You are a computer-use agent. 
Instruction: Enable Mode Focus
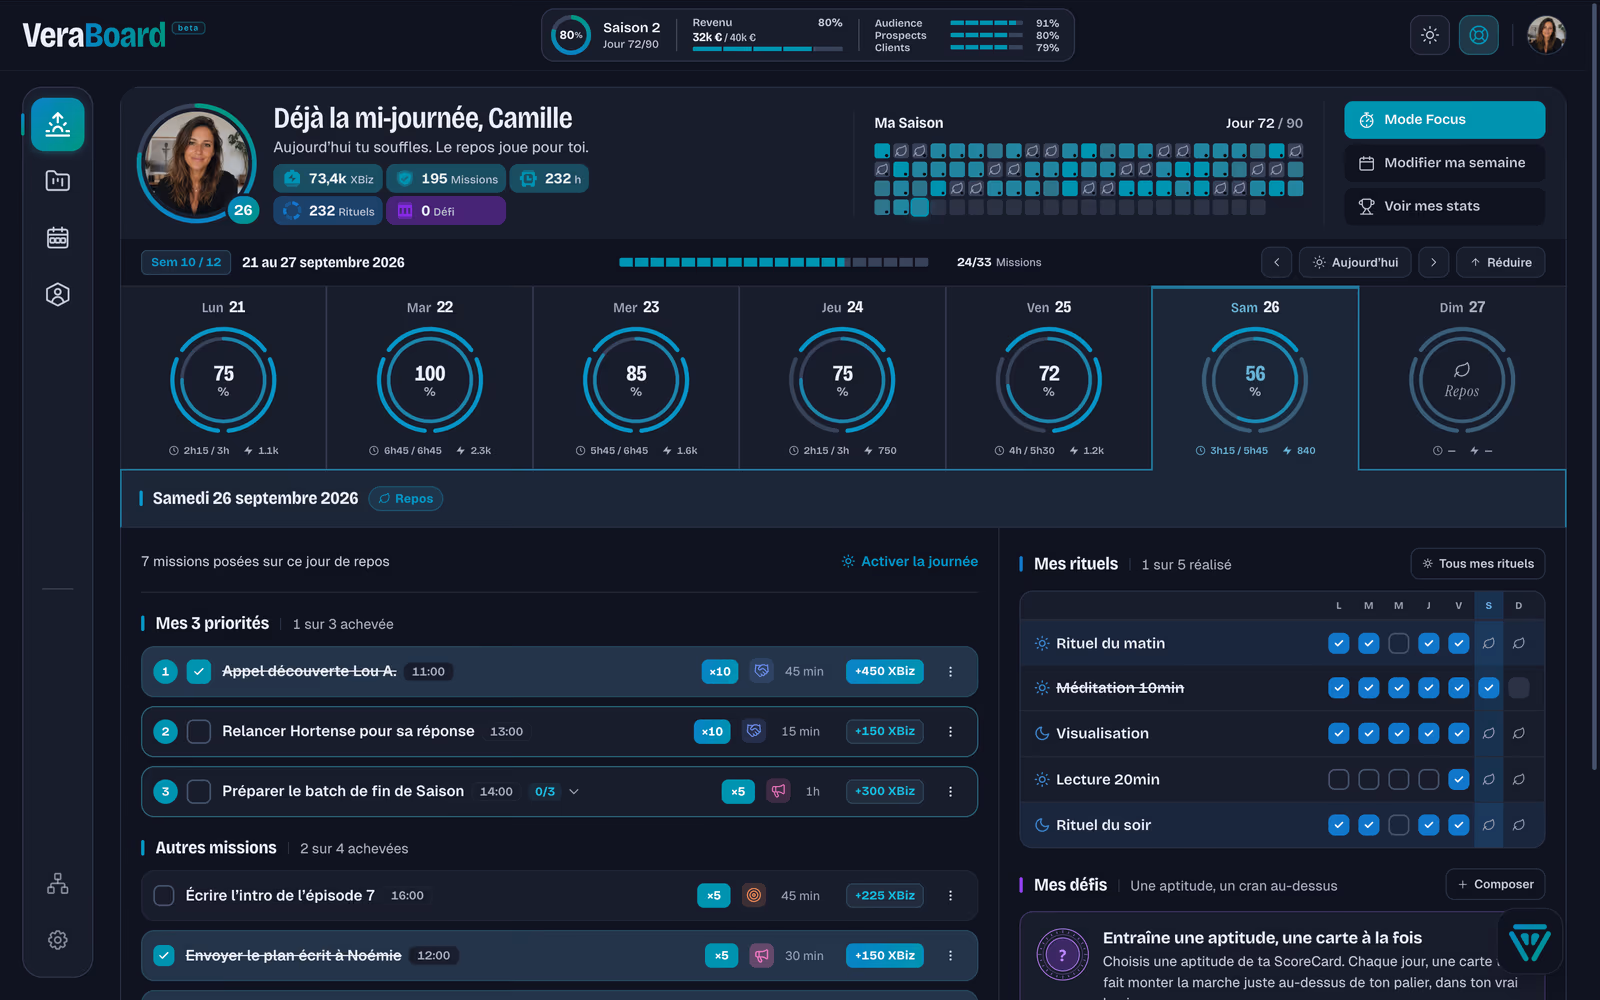1445,120
